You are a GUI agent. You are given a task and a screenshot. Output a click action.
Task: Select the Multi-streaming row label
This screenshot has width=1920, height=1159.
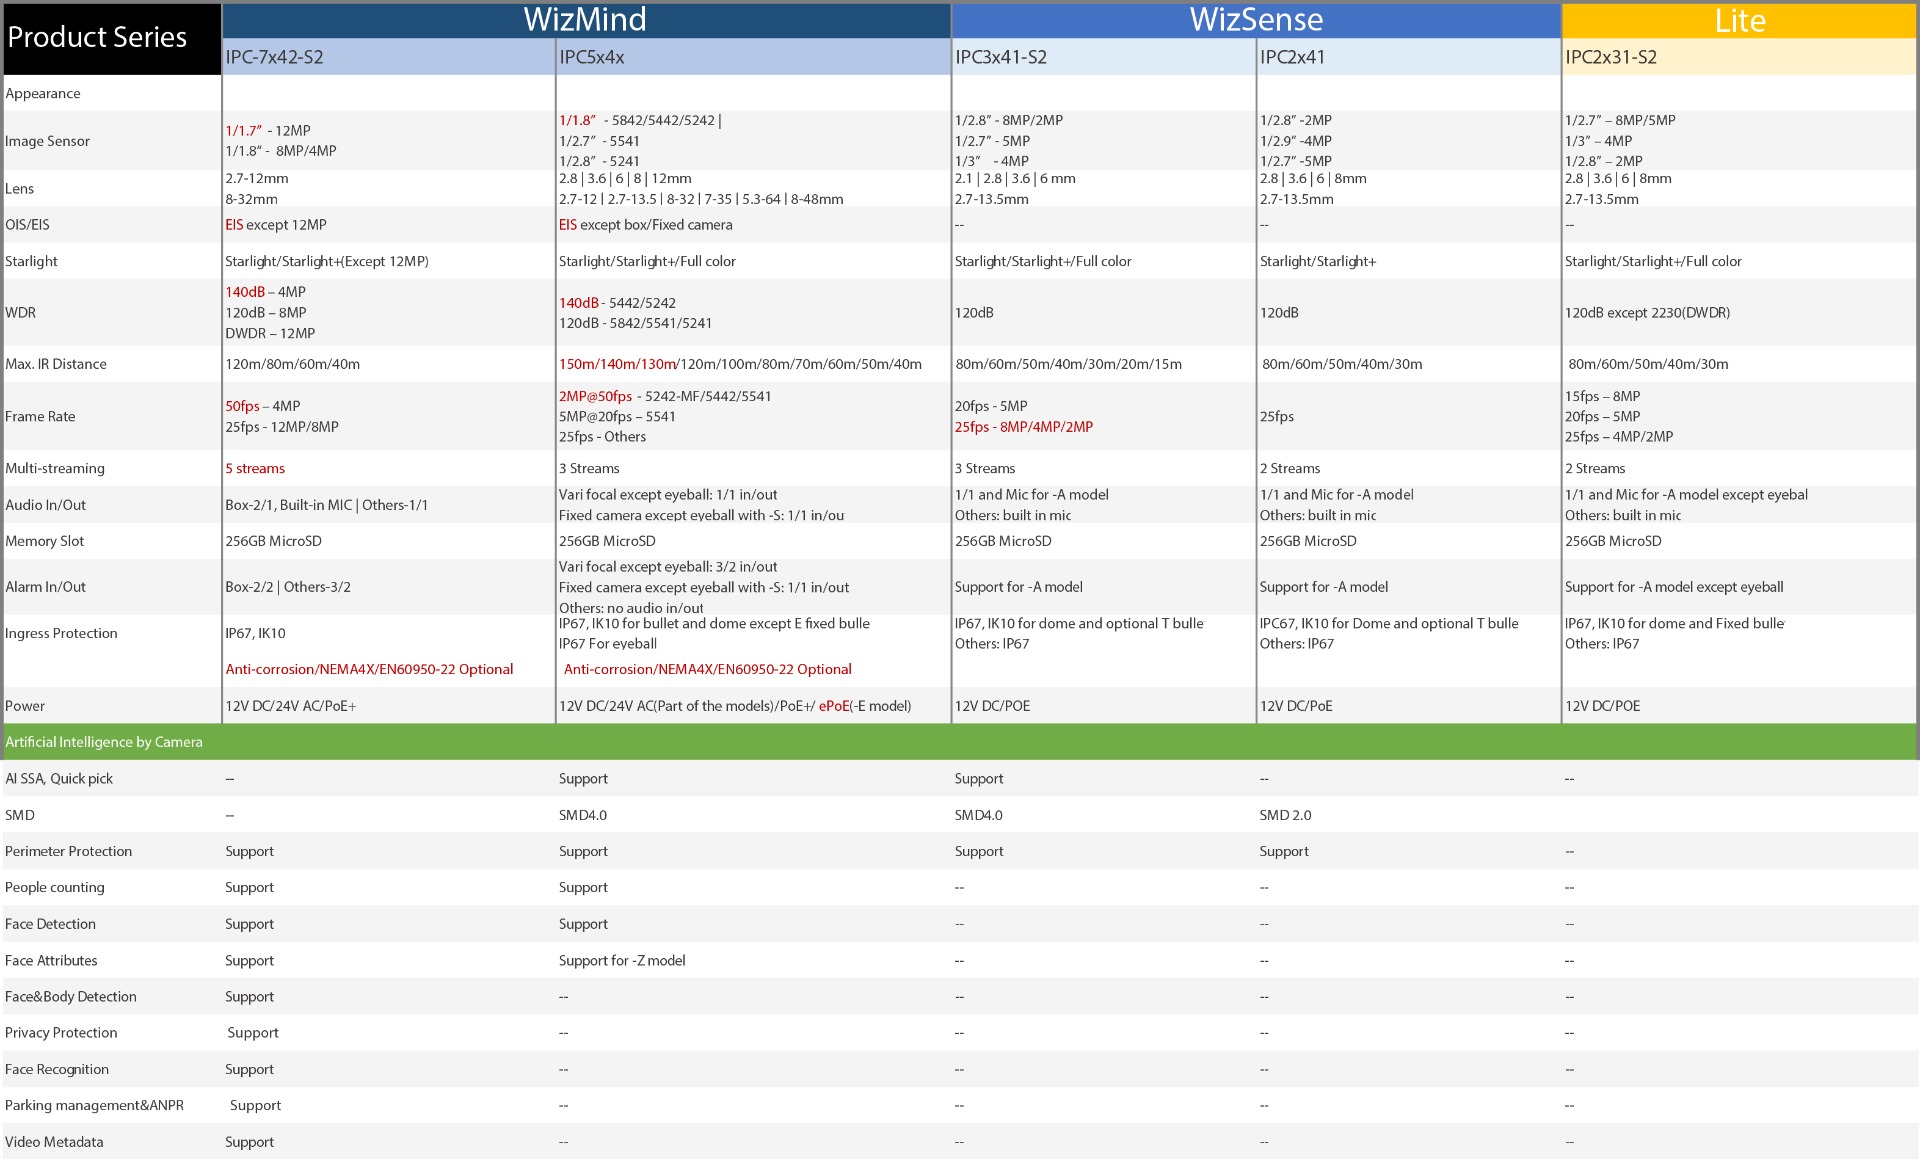click(x=55, y=468)
